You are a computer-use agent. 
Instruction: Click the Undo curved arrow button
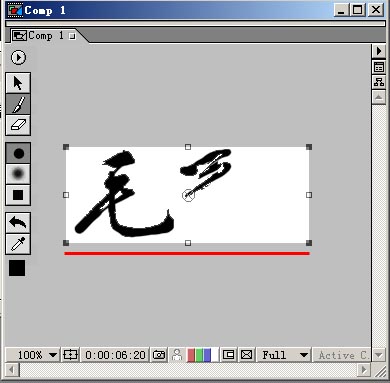point(18,223)
